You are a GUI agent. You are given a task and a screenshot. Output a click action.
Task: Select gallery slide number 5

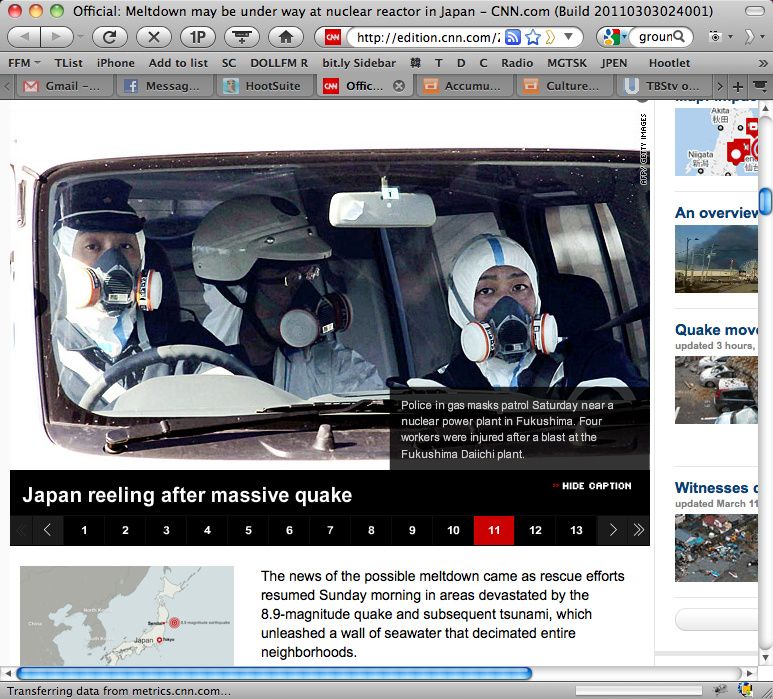(x=248, y=530)
